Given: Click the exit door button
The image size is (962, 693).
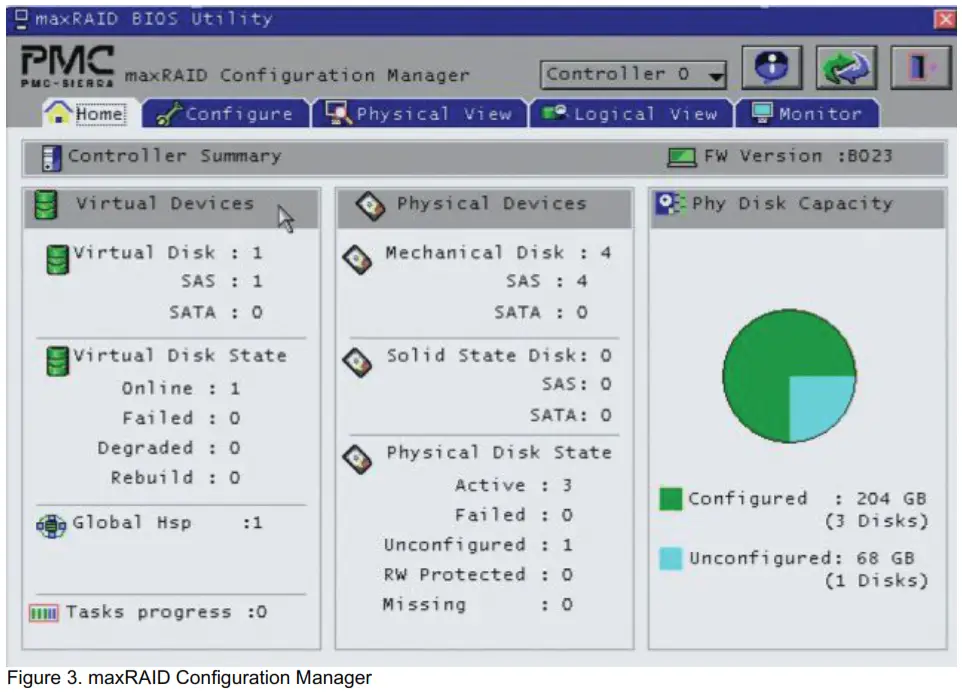Looking at the screenshot, I should pos(920,67).
